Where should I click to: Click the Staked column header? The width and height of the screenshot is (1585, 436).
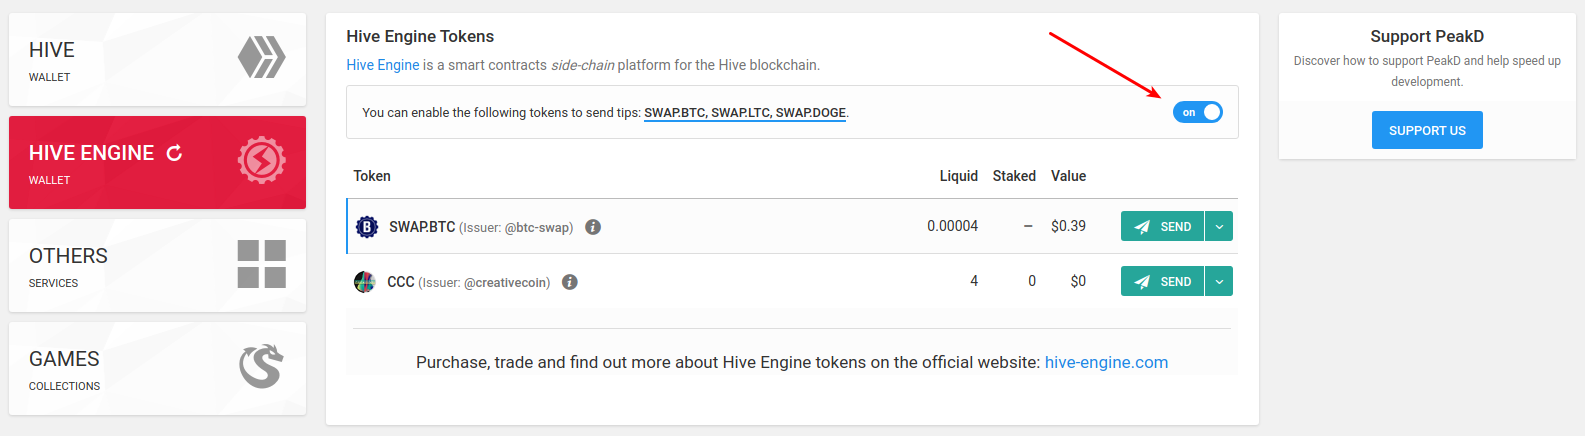pos(1014,176)
